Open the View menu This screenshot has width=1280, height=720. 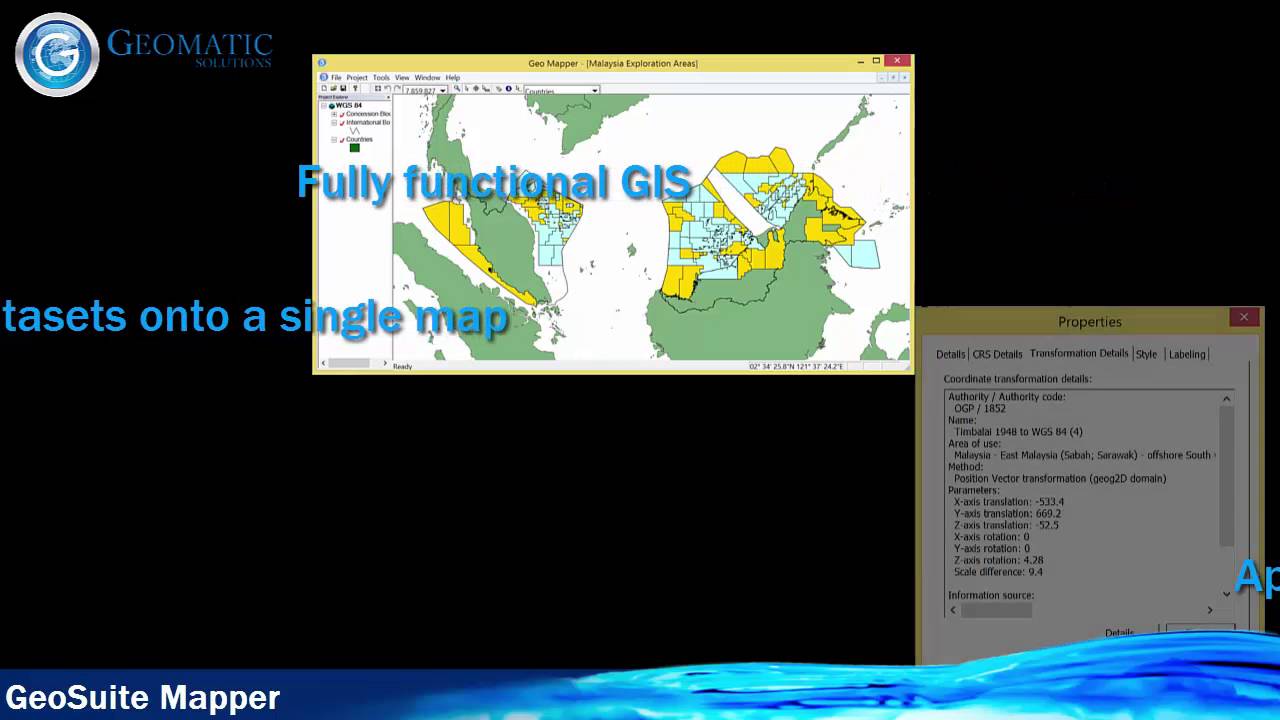(402, 77)
